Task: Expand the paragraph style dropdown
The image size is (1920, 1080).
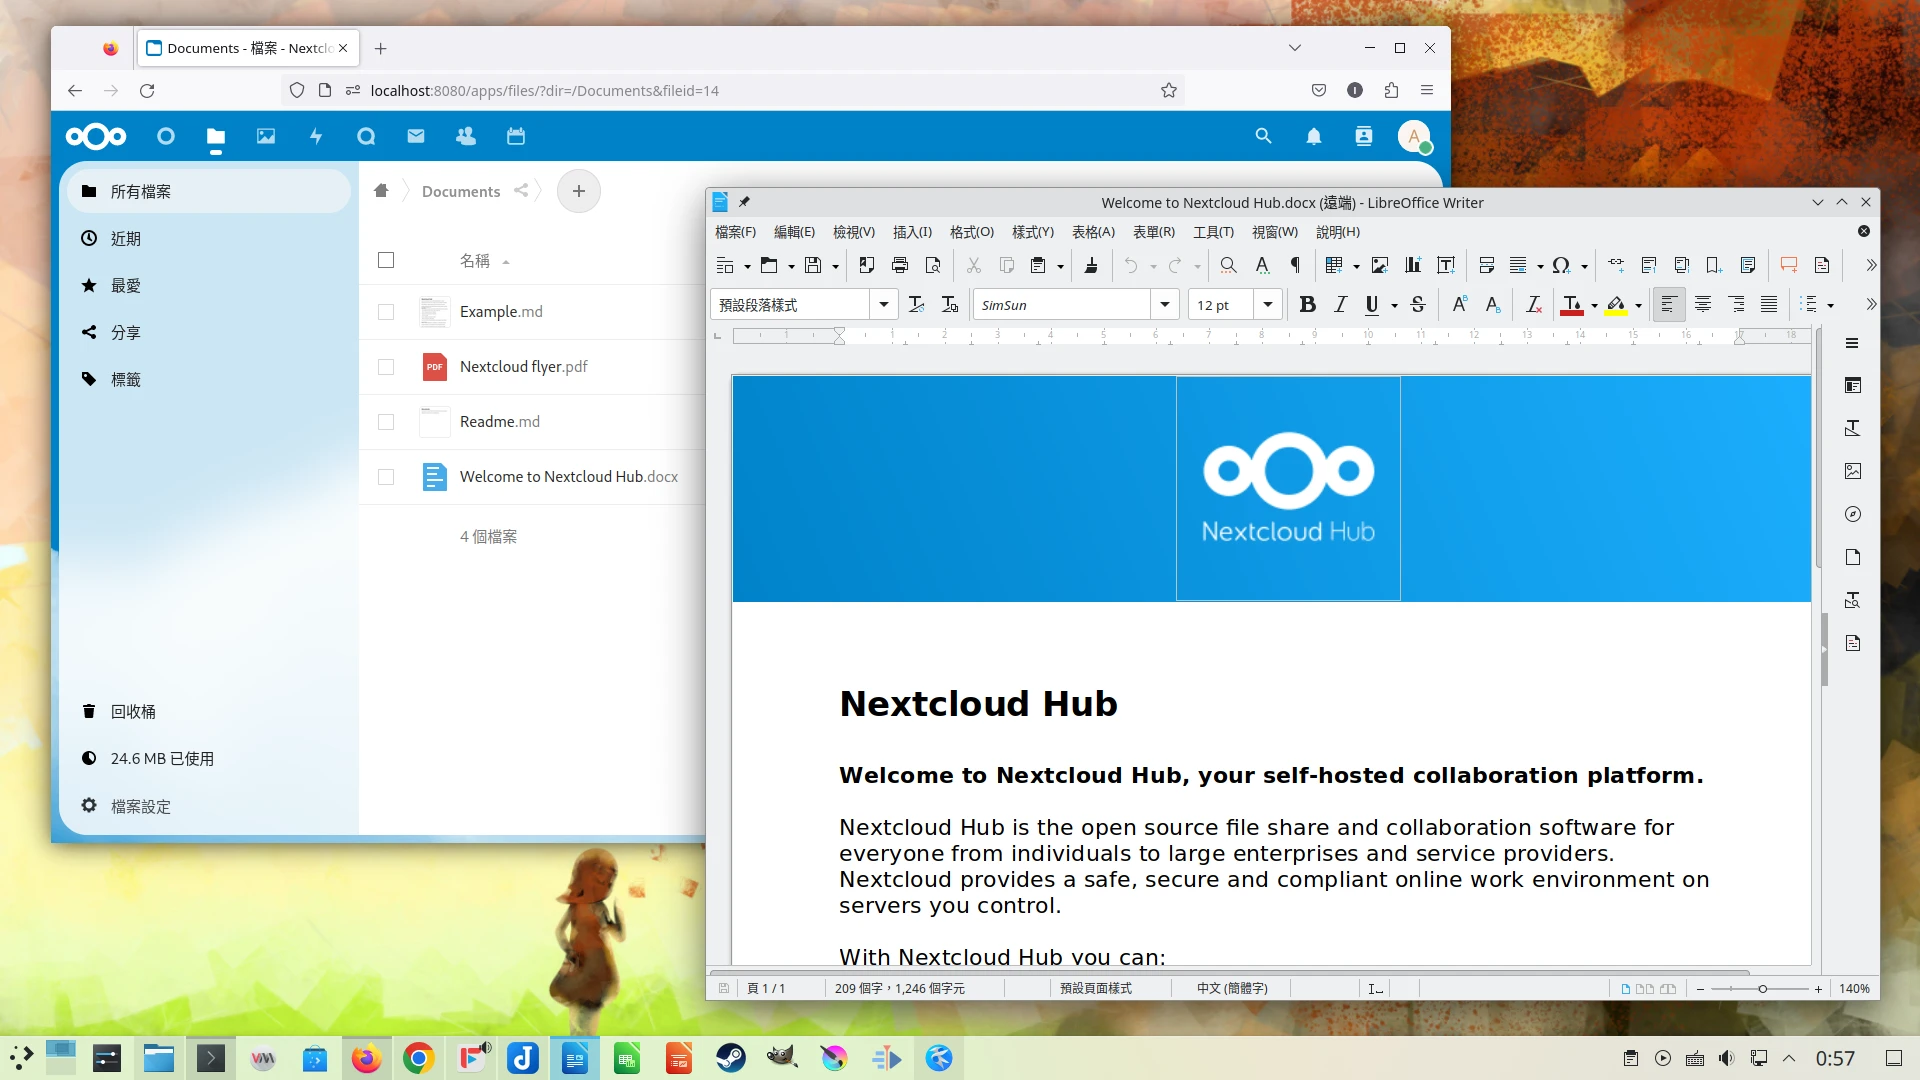Action: coord(883,305)
